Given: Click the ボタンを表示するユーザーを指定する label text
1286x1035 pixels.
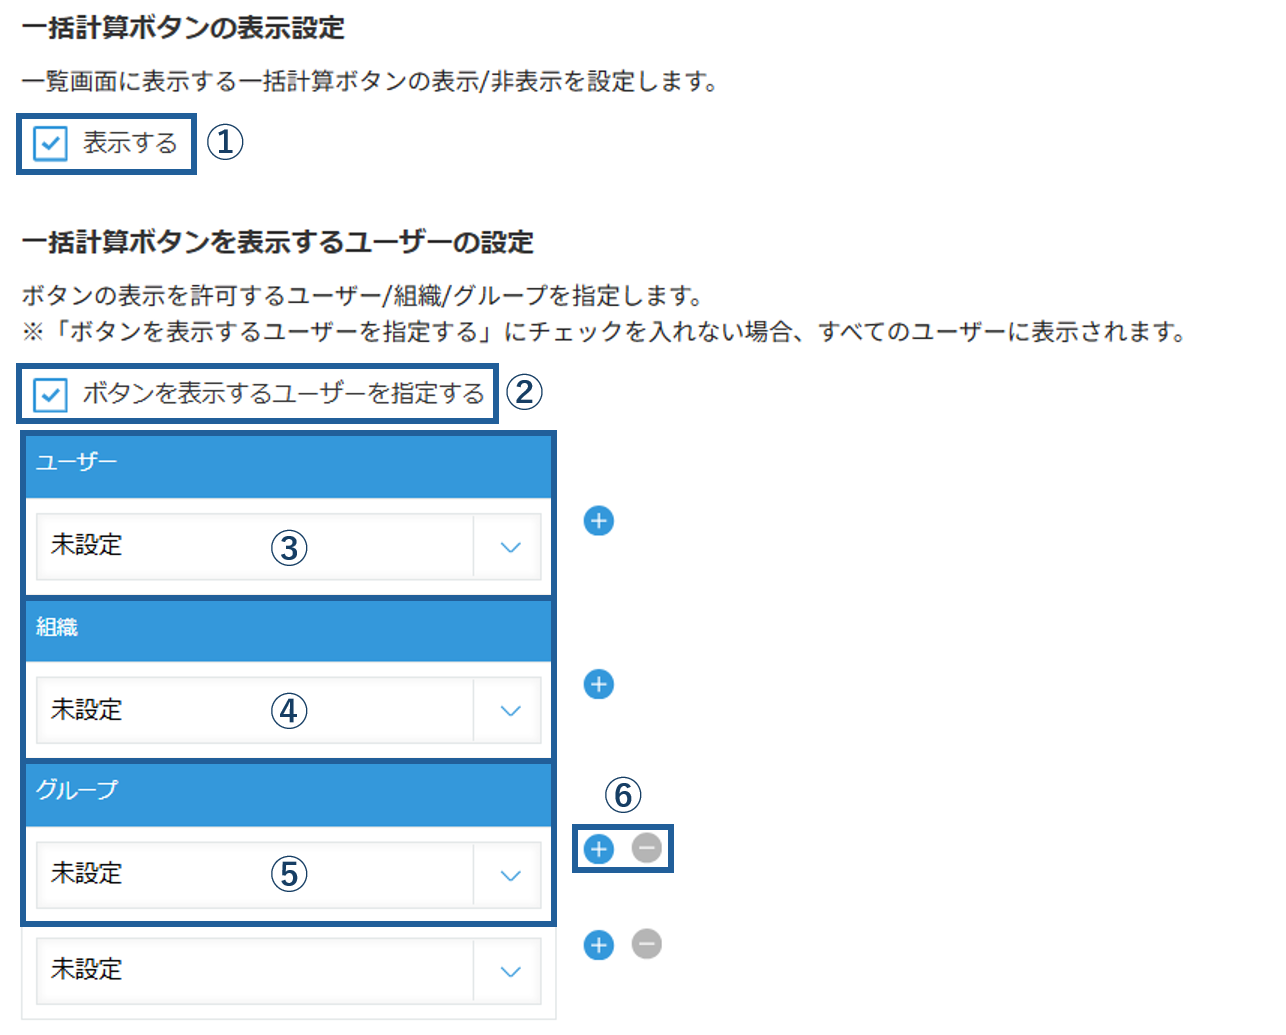Looking at the screenshot, I should 283,394.
